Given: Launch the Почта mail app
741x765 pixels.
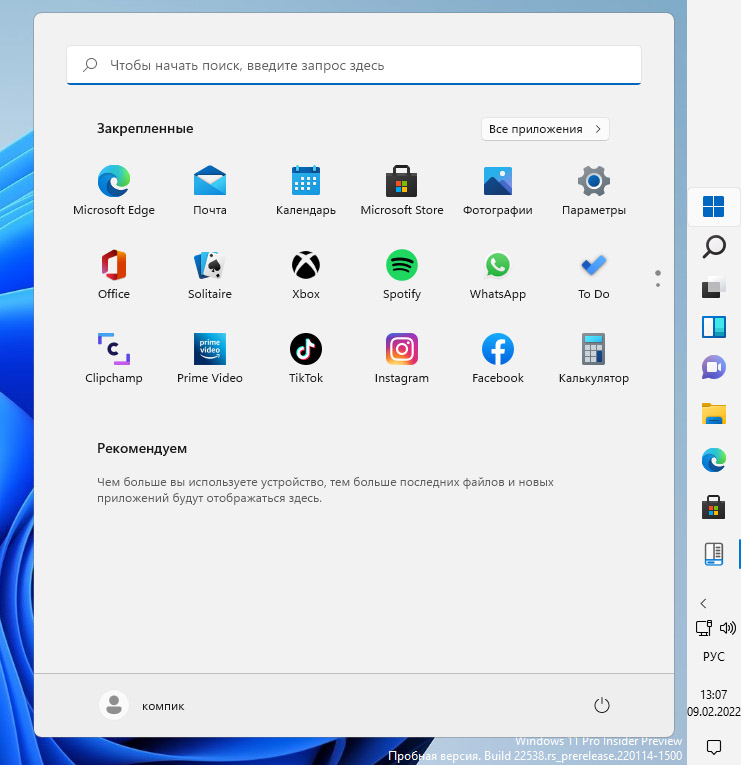Looking at the screenshot, I should (210, 191).
